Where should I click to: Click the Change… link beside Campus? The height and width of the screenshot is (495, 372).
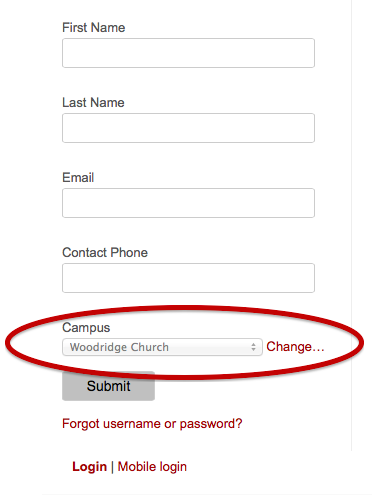[295, 347]
